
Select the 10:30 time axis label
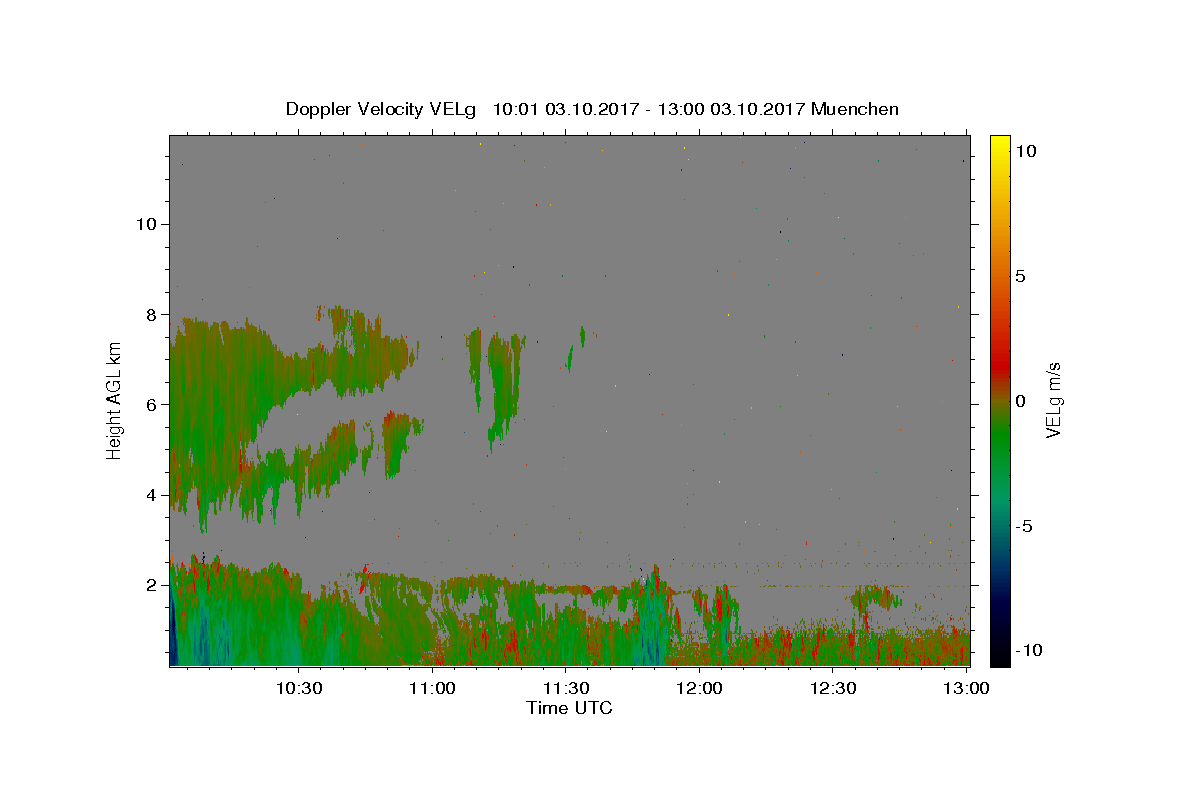[298, 688]
